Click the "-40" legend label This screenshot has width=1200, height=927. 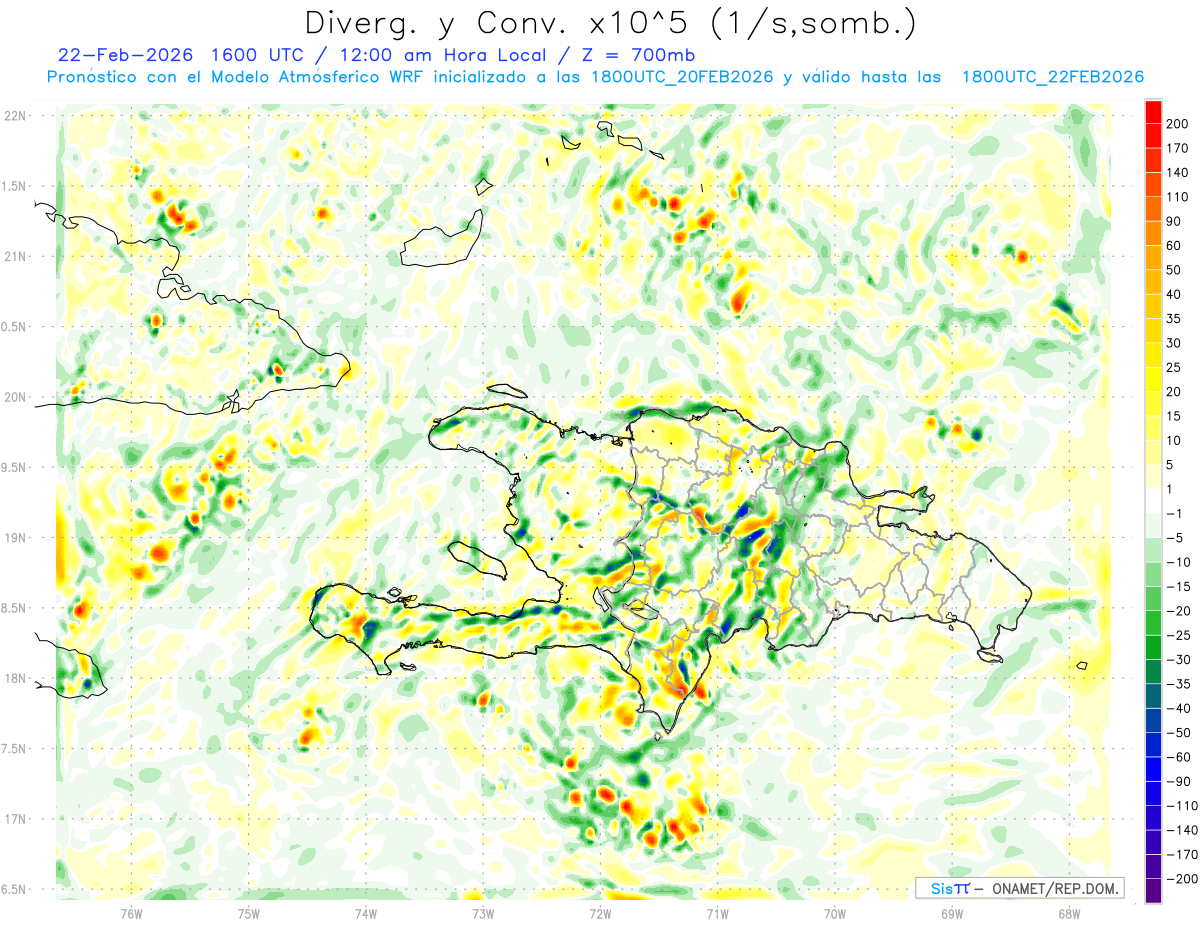1180,709
